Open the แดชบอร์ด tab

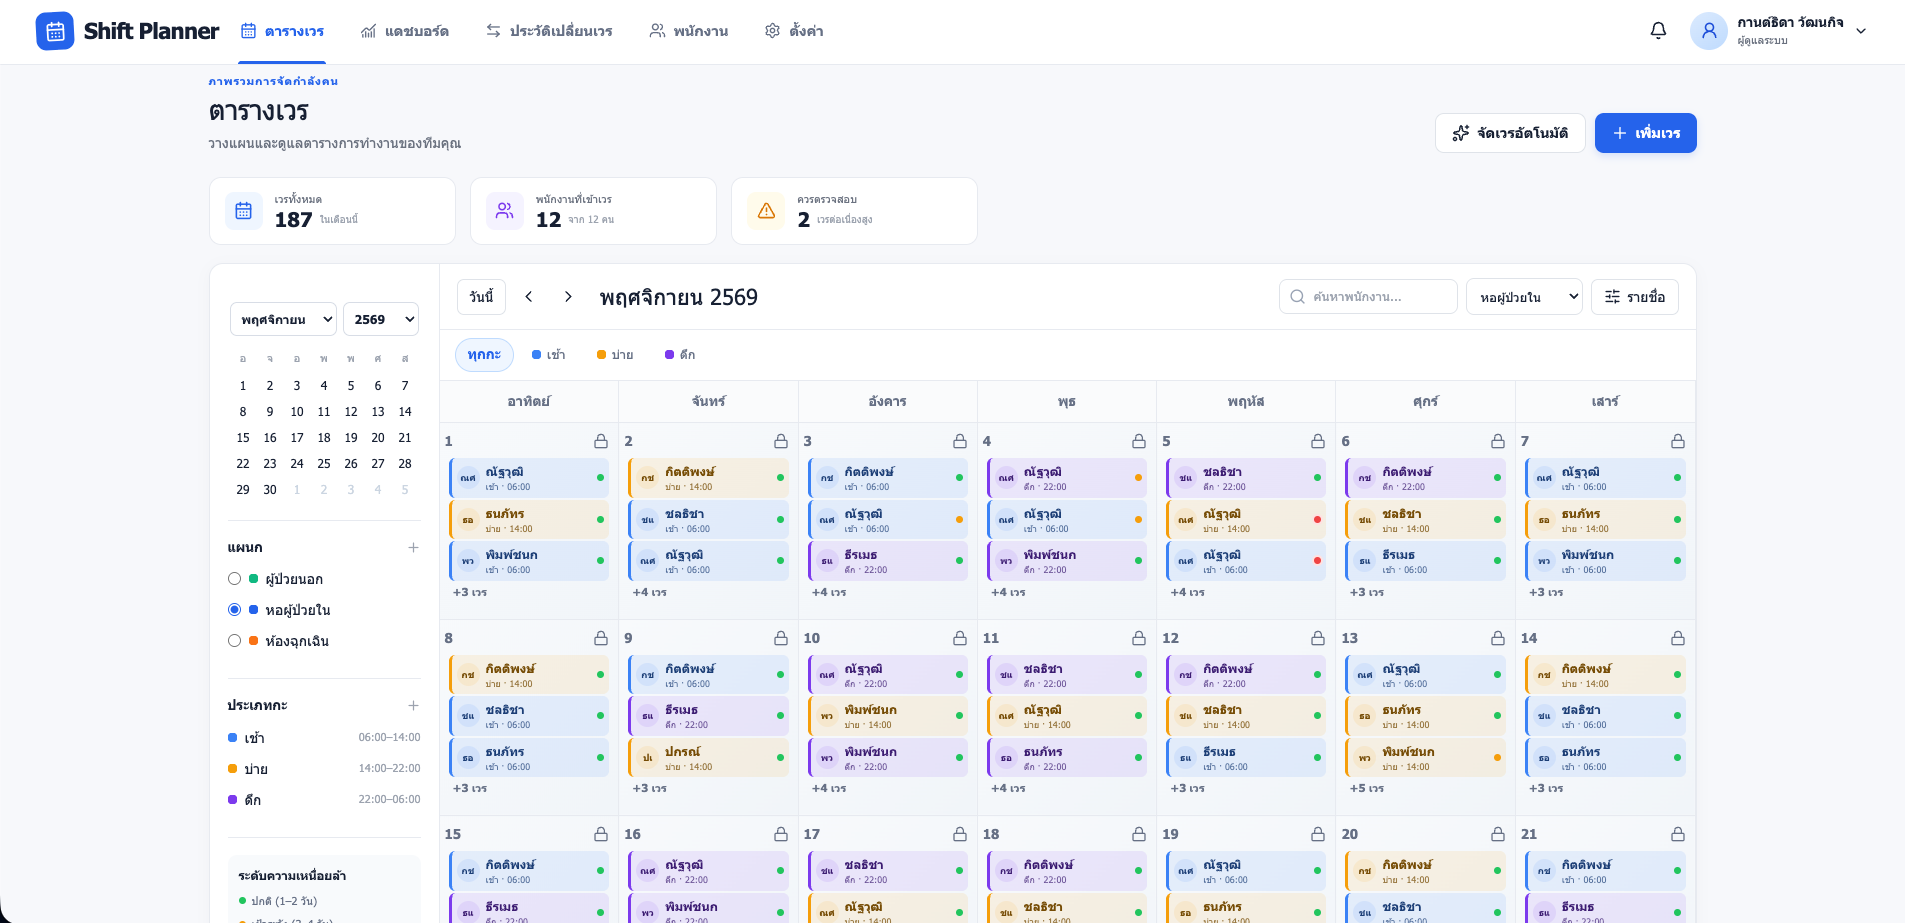pos(405,31)
